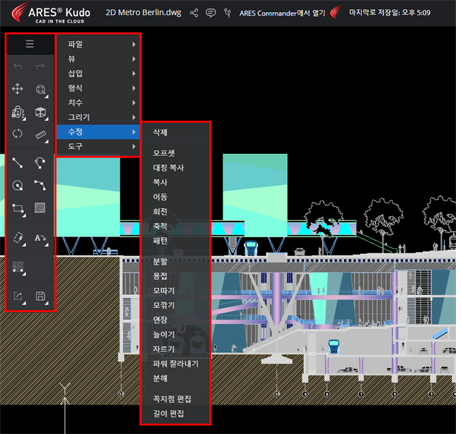This screenshot has height=434, width=462.
Task: Select the Circle drawing tool
Action: click(x=18, y=185)
